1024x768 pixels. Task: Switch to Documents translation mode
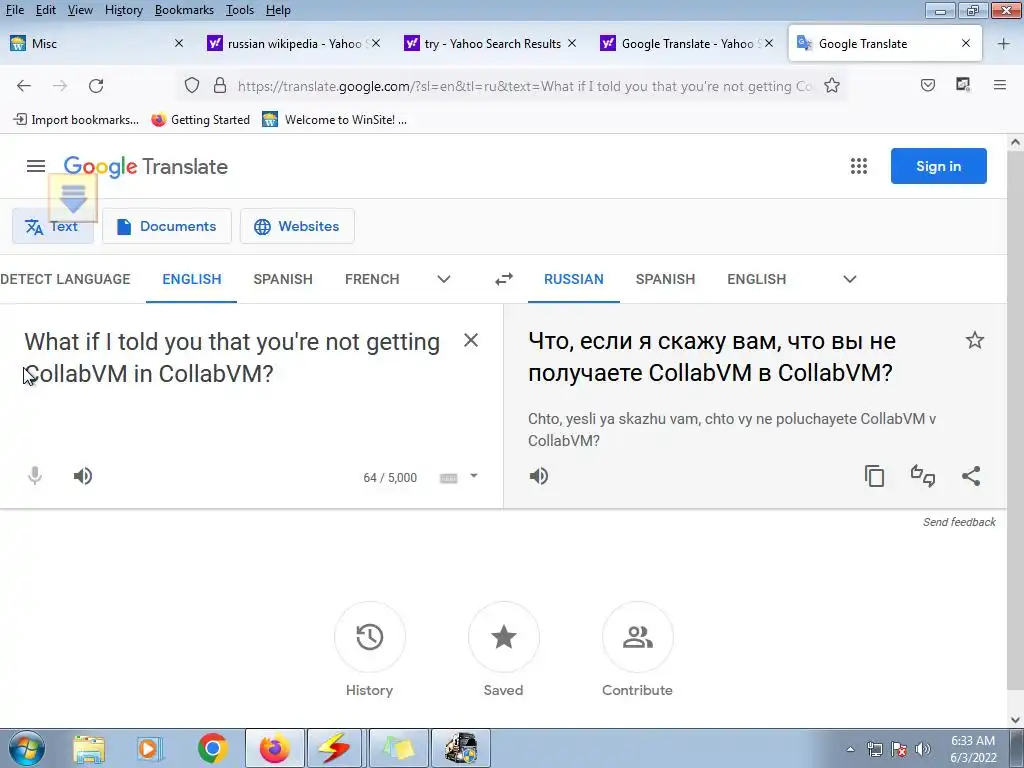[167, 226]
